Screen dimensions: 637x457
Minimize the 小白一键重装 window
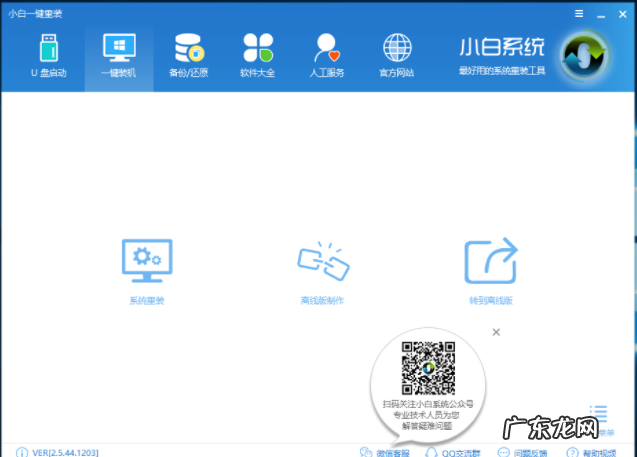[601, 15]
